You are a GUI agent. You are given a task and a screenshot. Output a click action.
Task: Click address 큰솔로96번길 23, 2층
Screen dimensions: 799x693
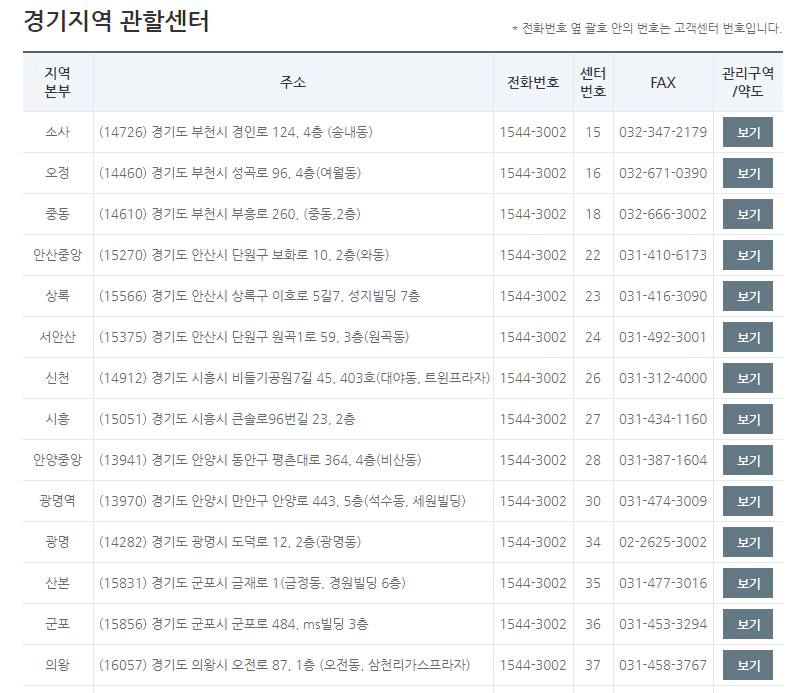click(x=293, y=419)
